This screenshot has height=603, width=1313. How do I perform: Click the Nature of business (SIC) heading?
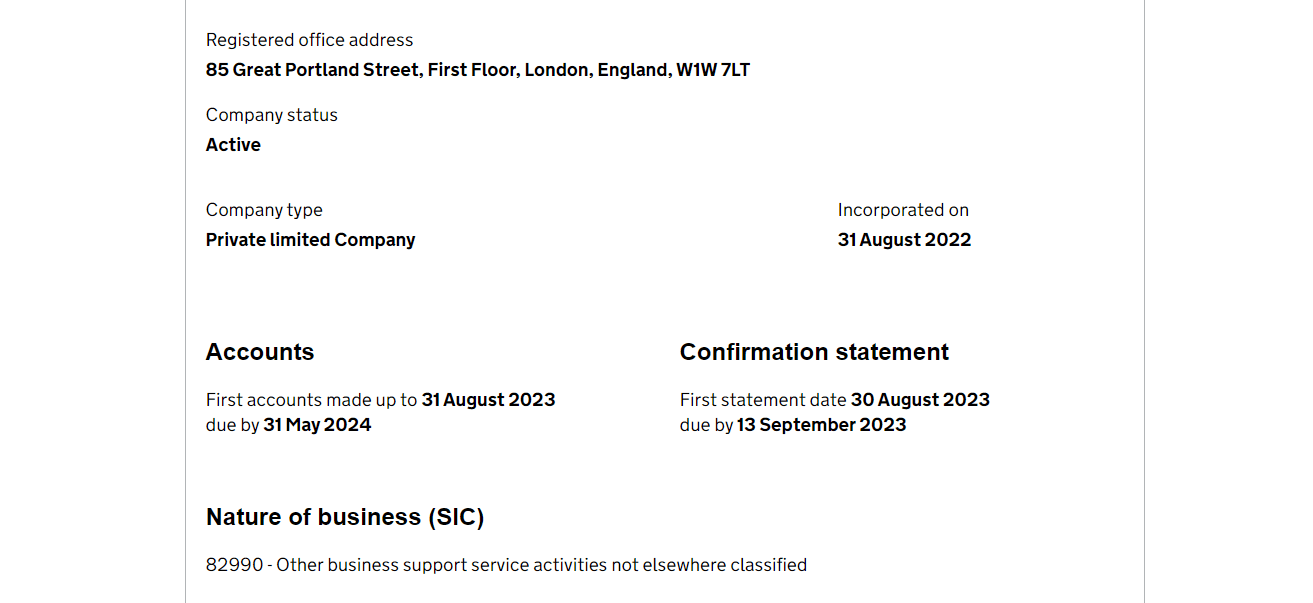(x=345, y=517)
